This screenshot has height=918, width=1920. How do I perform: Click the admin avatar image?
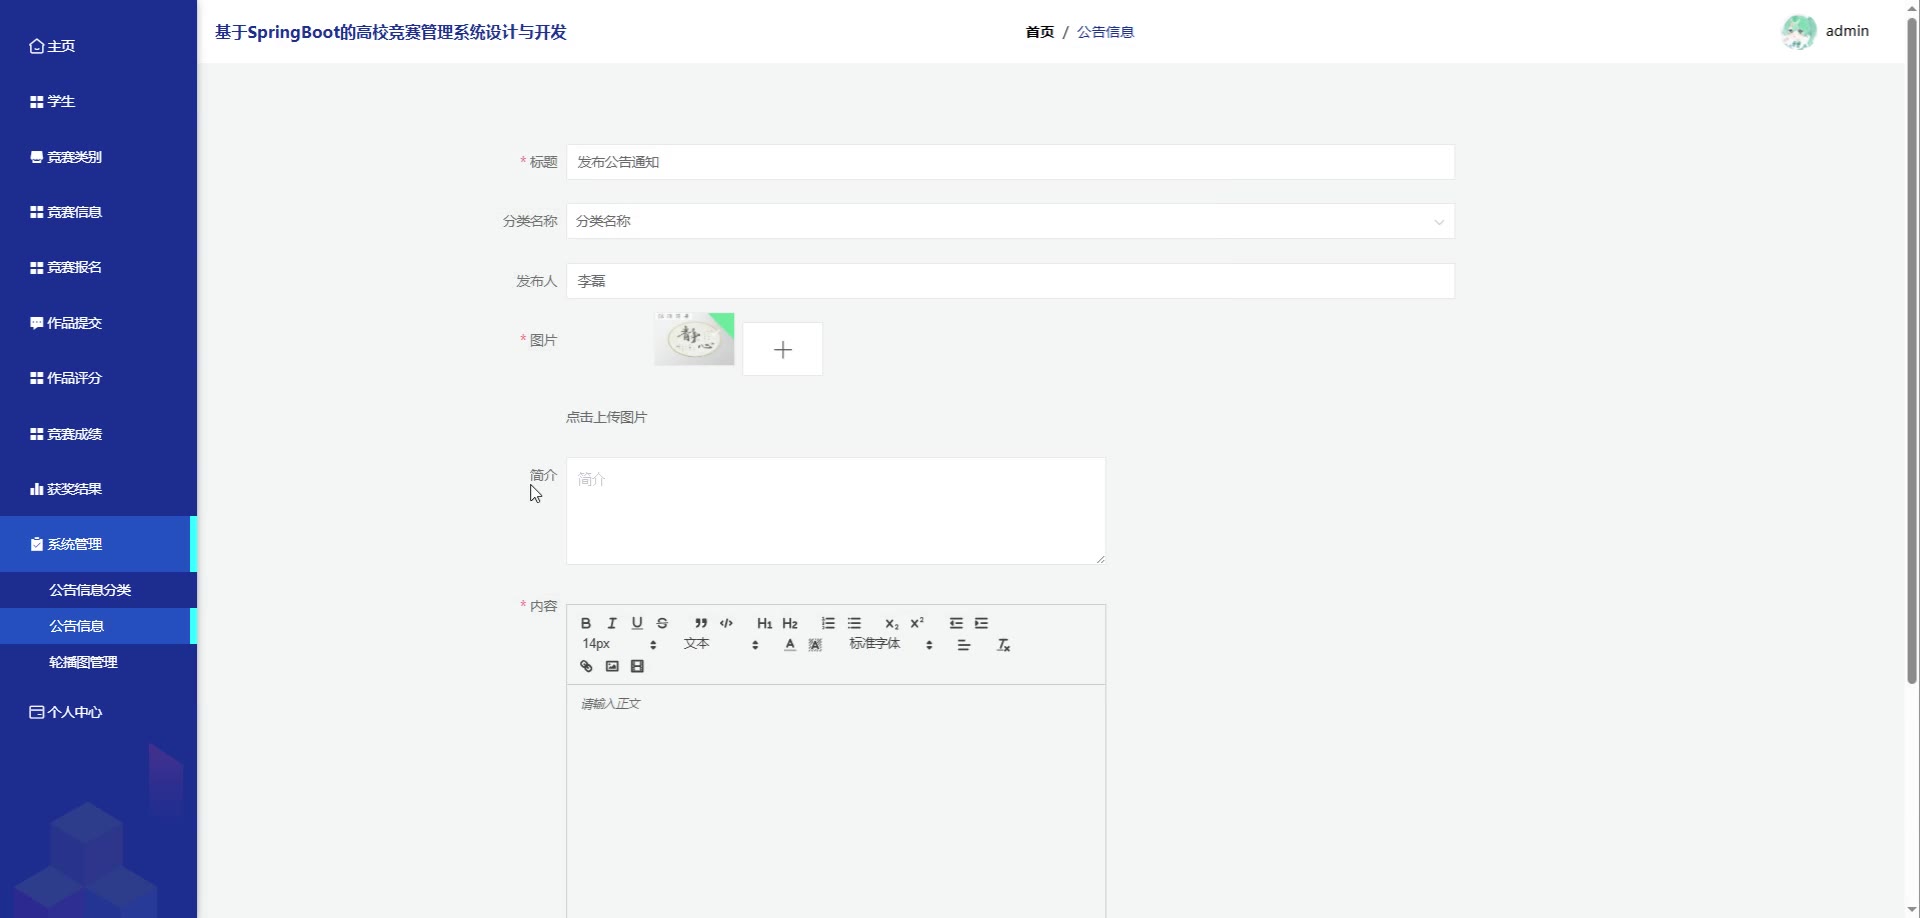coord(1799,32)
